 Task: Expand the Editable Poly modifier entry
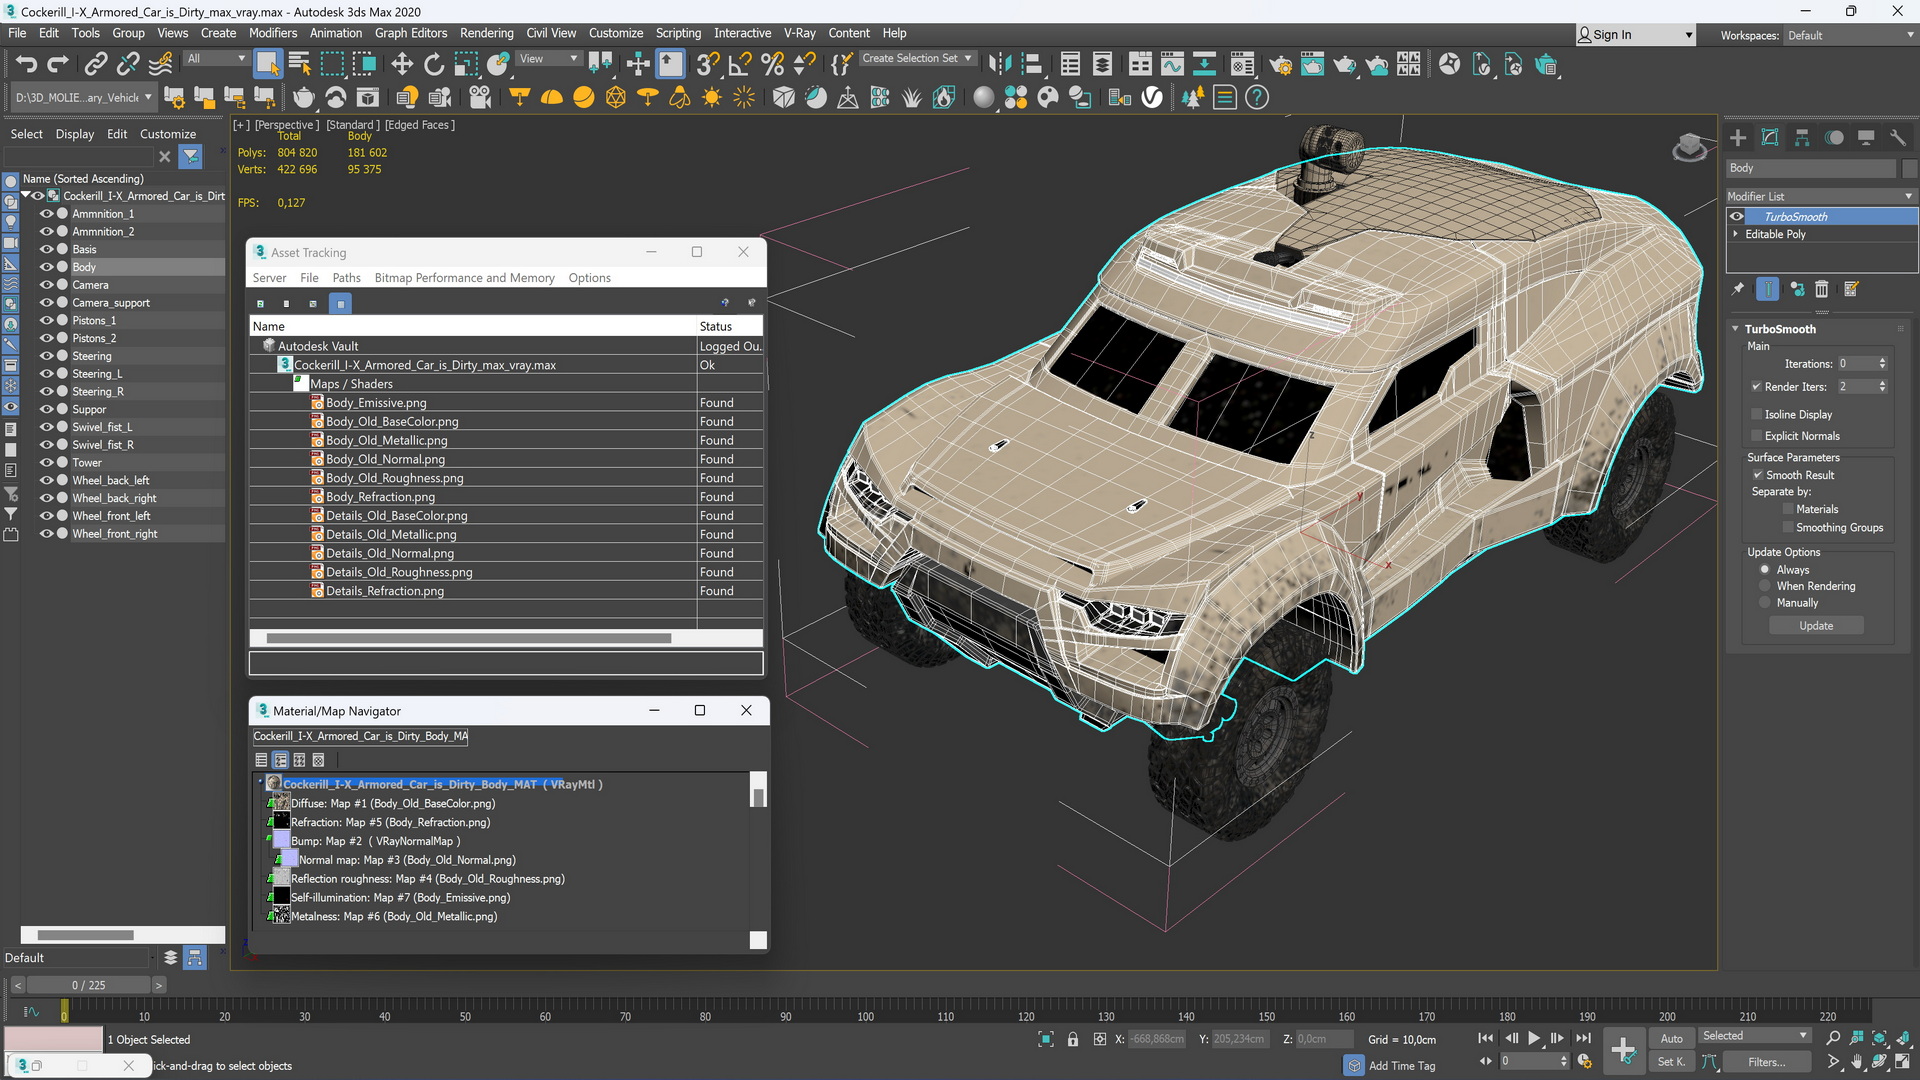[x=1736, y=234]
